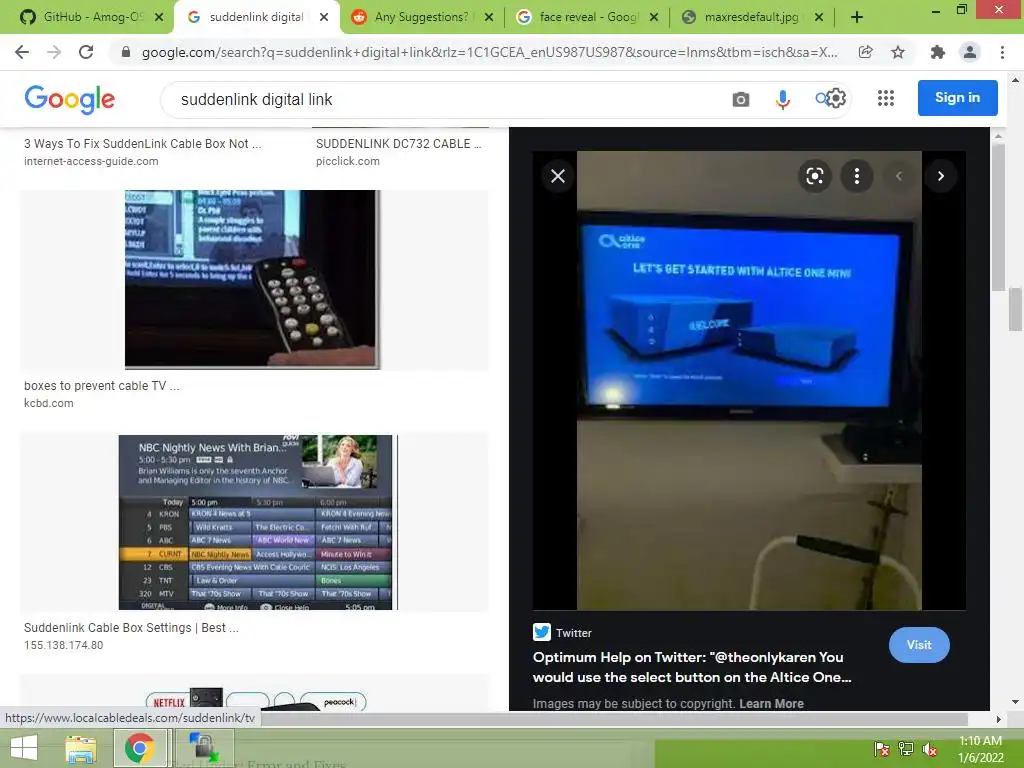Open the Windows Start menu
This screenshot has width=1024, height=768.
tap(24, 748)
